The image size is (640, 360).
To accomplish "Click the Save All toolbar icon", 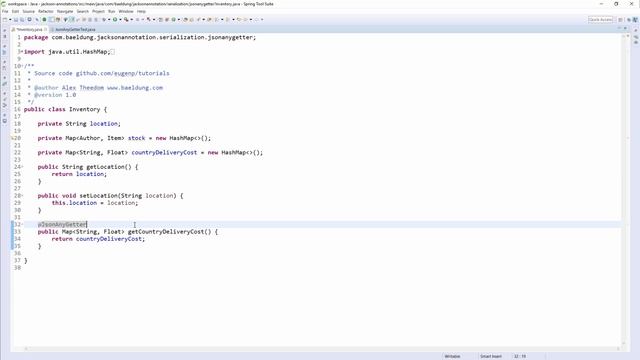I will click(x=22, y=20).
